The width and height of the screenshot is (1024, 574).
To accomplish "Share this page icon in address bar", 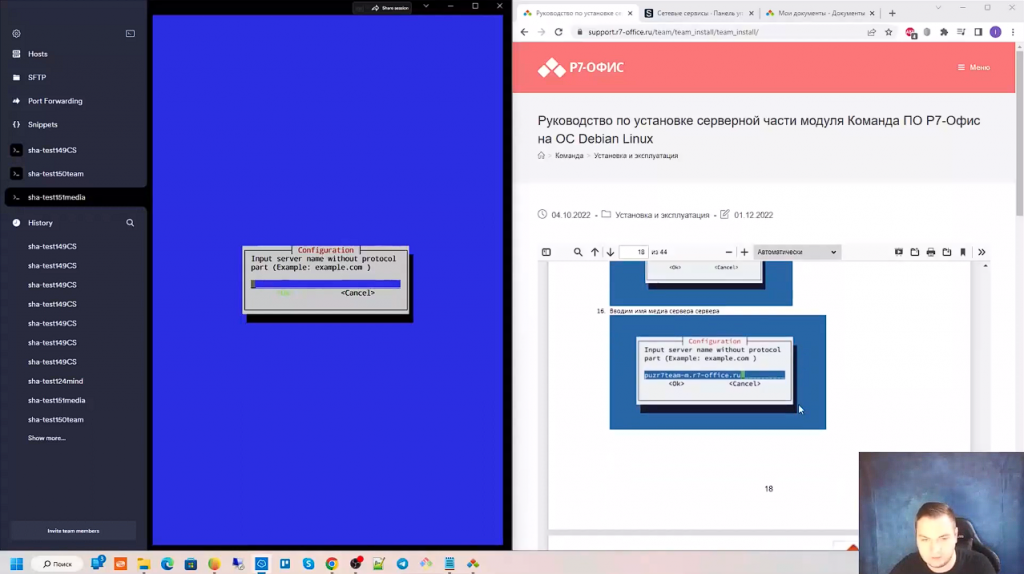I will tap(871, 32).
